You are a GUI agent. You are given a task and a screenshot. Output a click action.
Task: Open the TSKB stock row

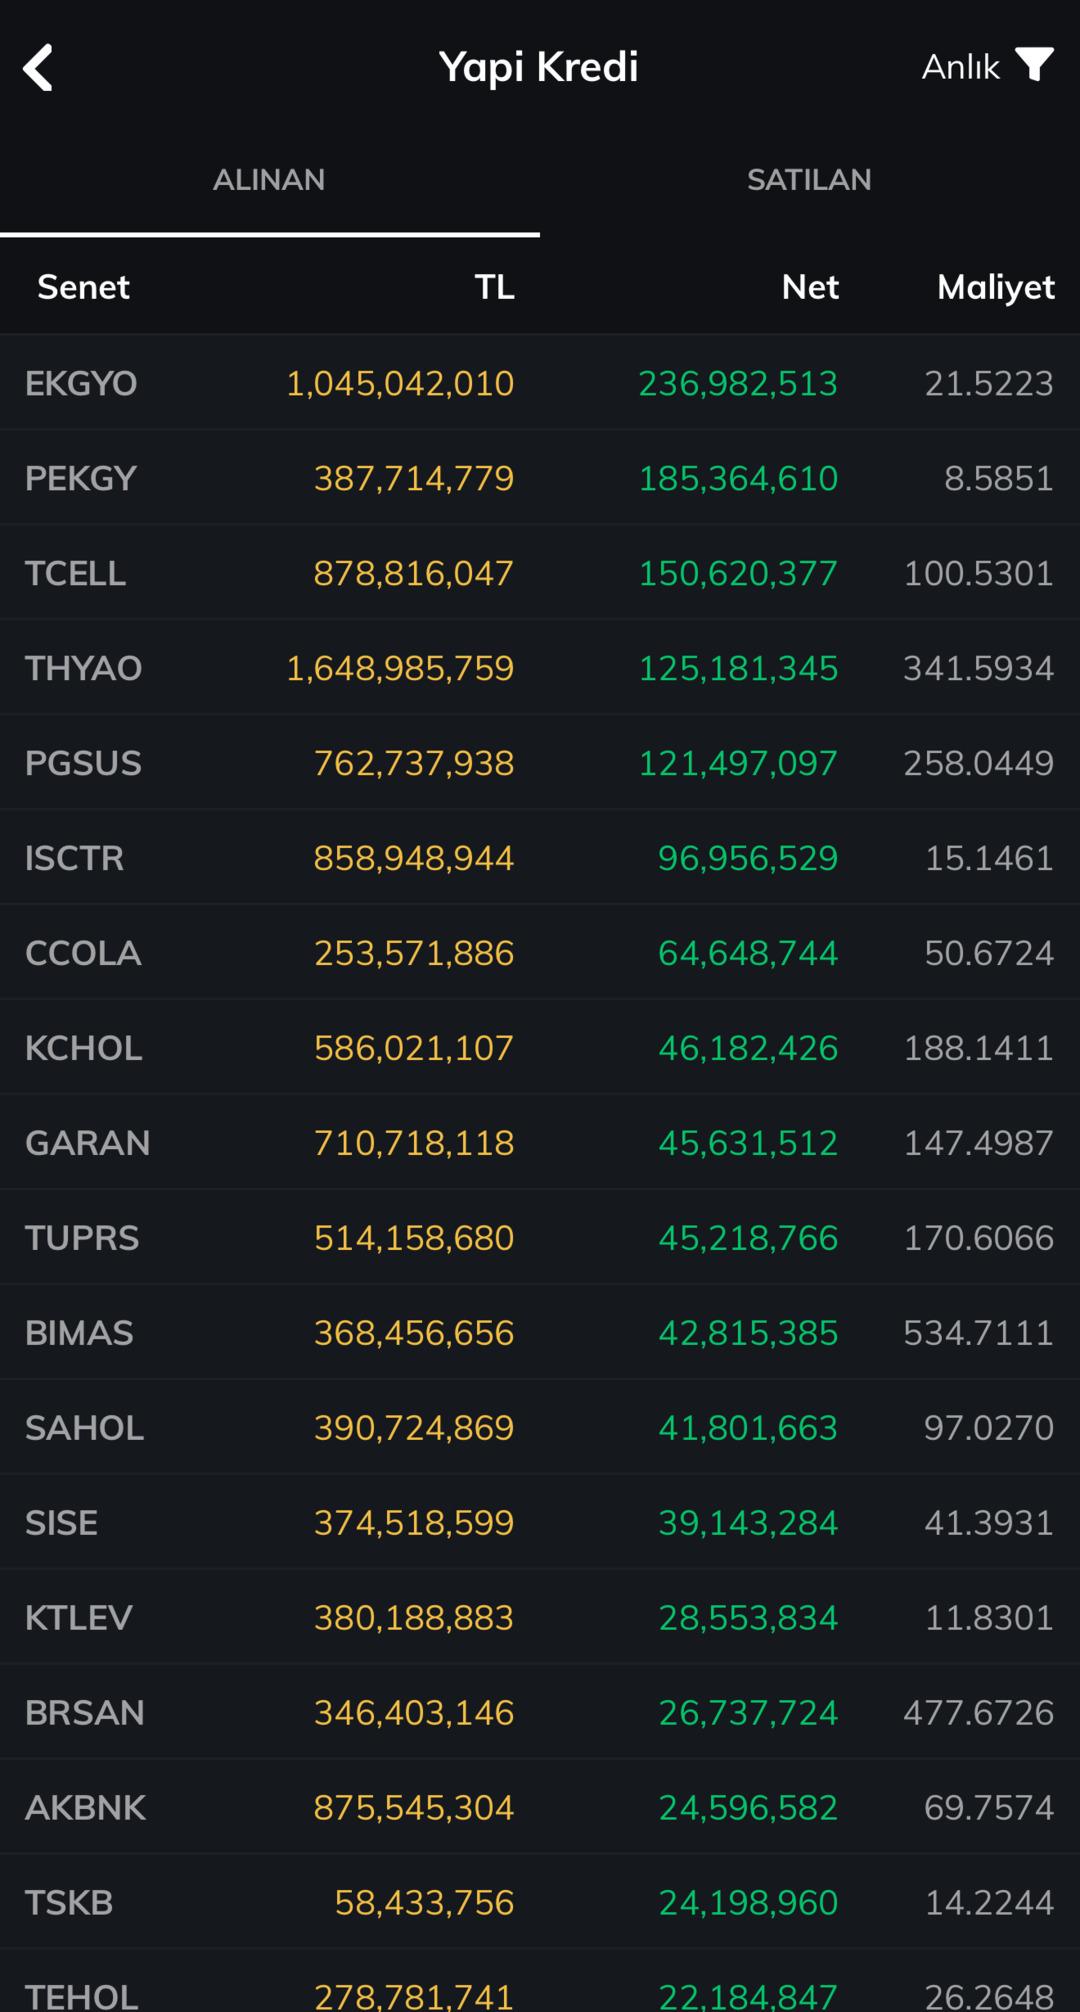(540, 1903)
